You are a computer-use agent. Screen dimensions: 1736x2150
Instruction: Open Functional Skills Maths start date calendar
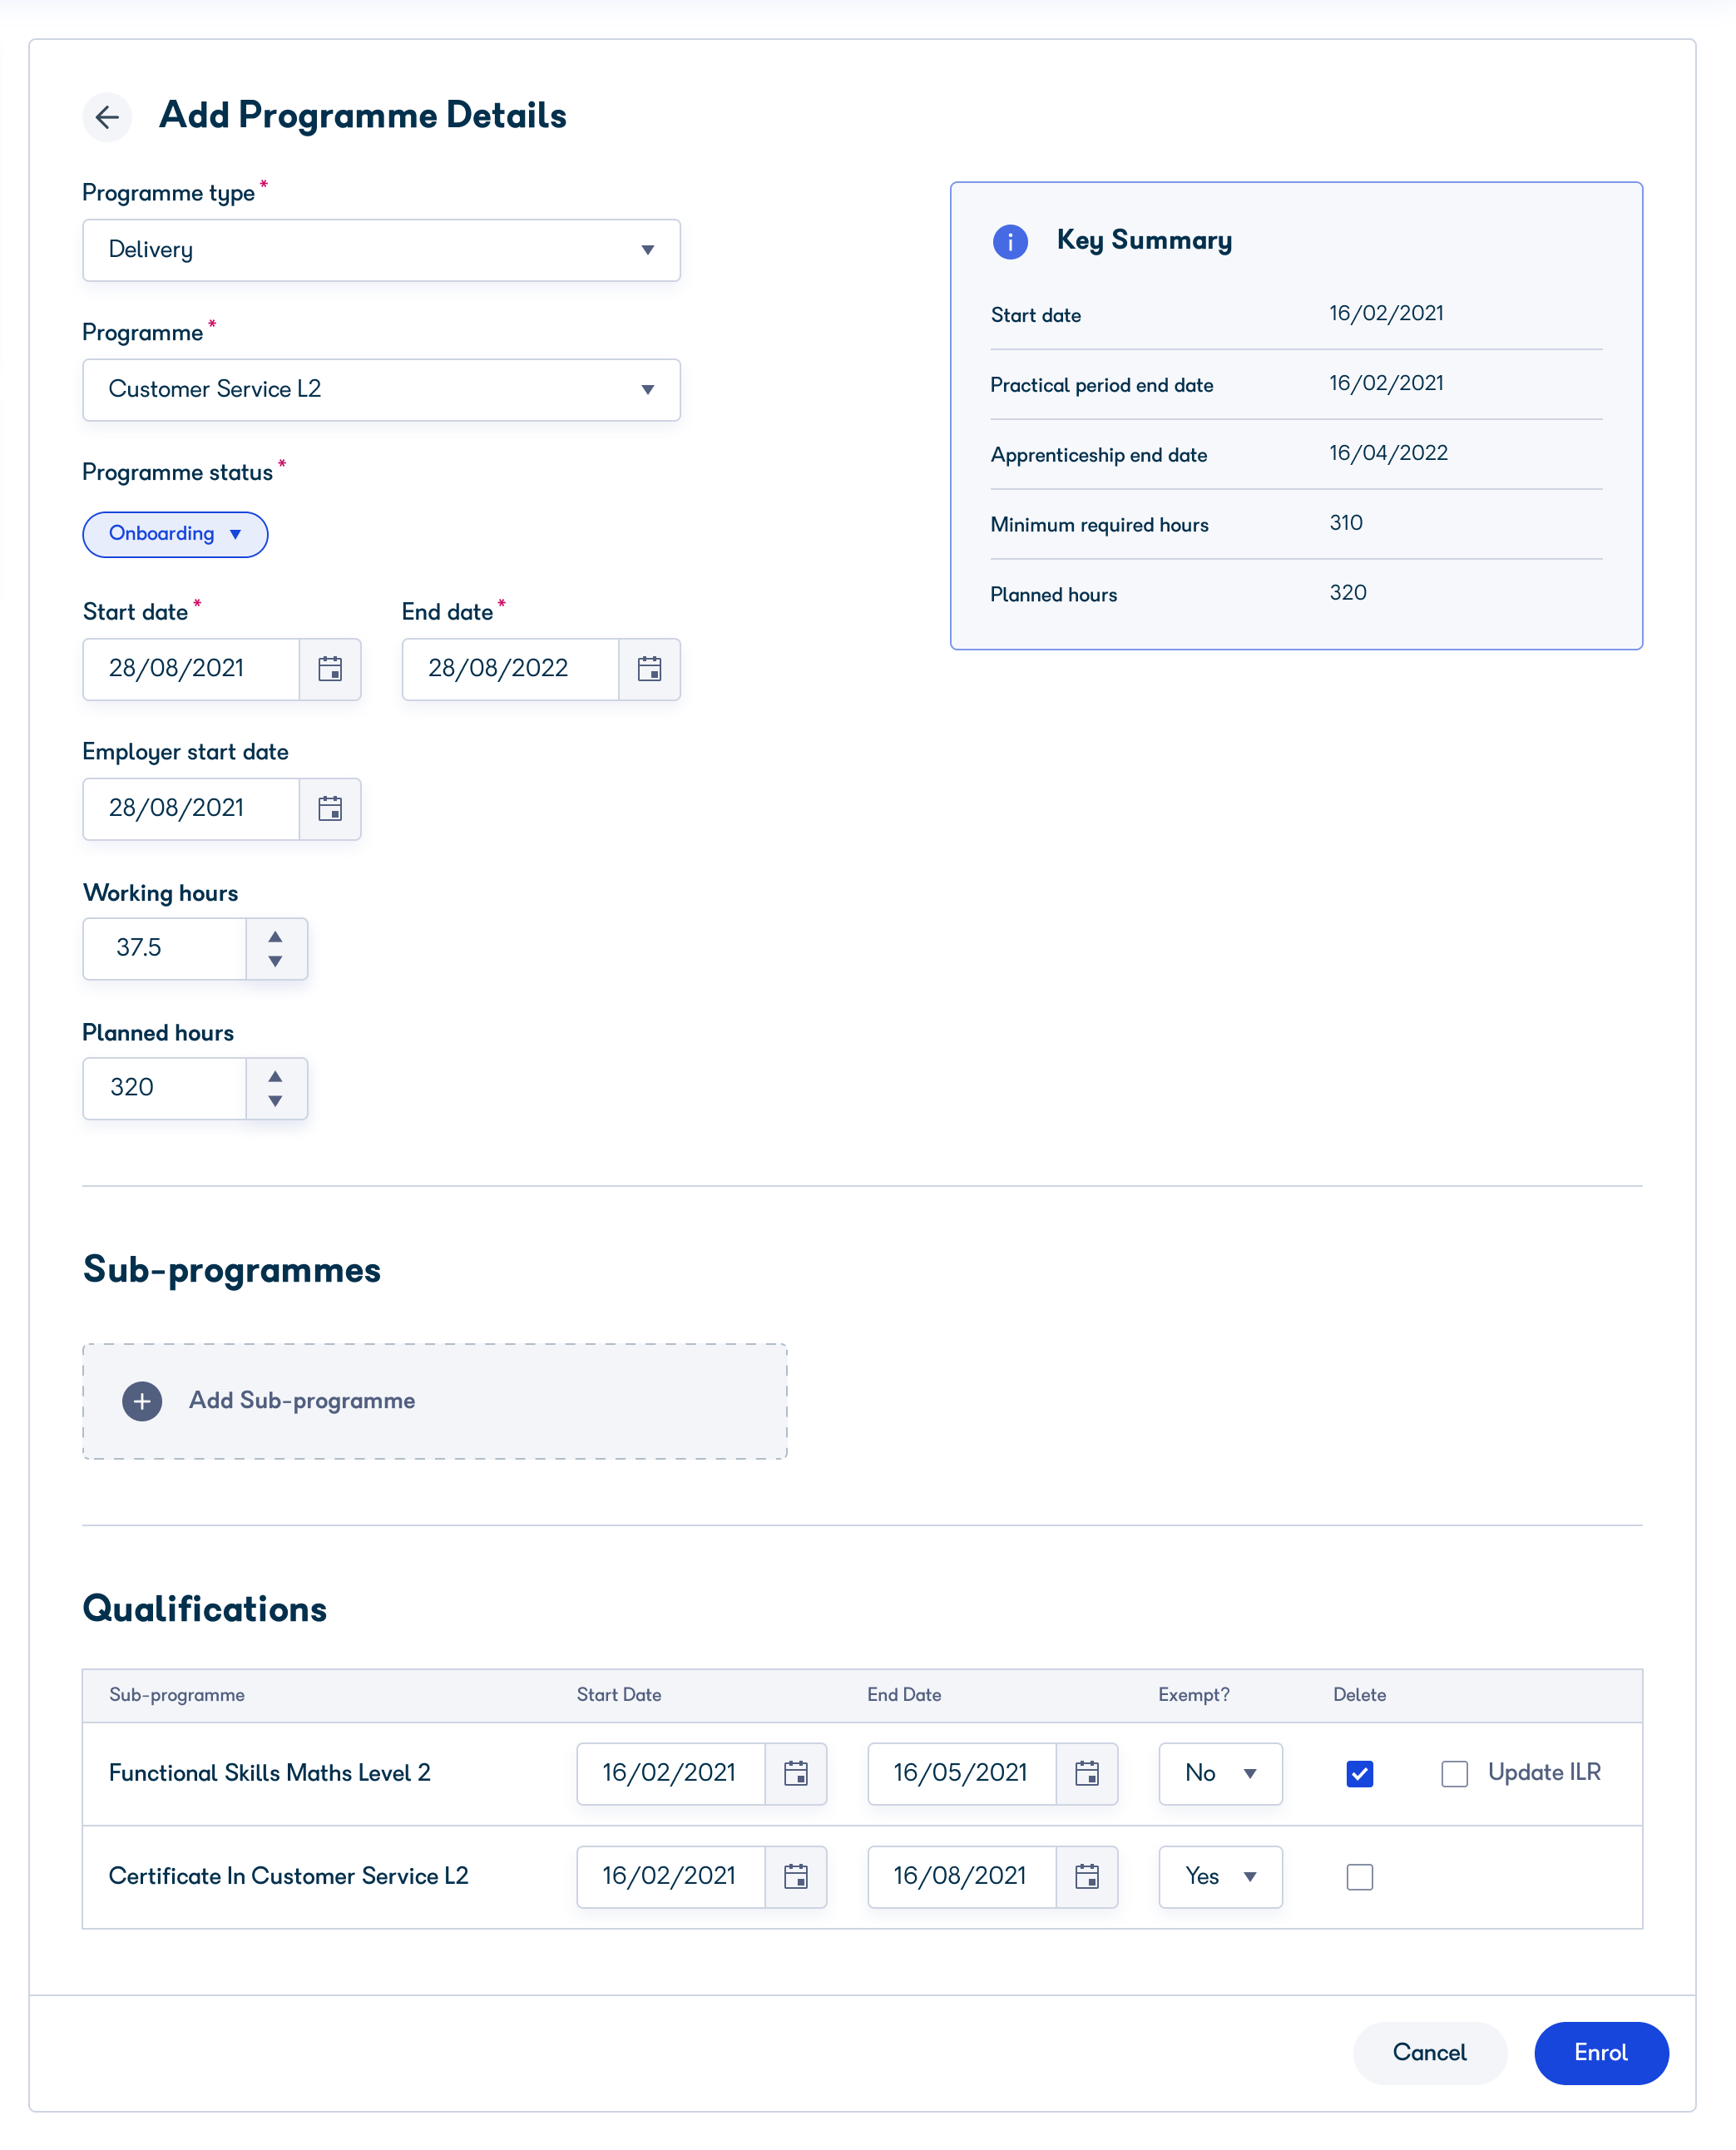(x=795, y=1773)
